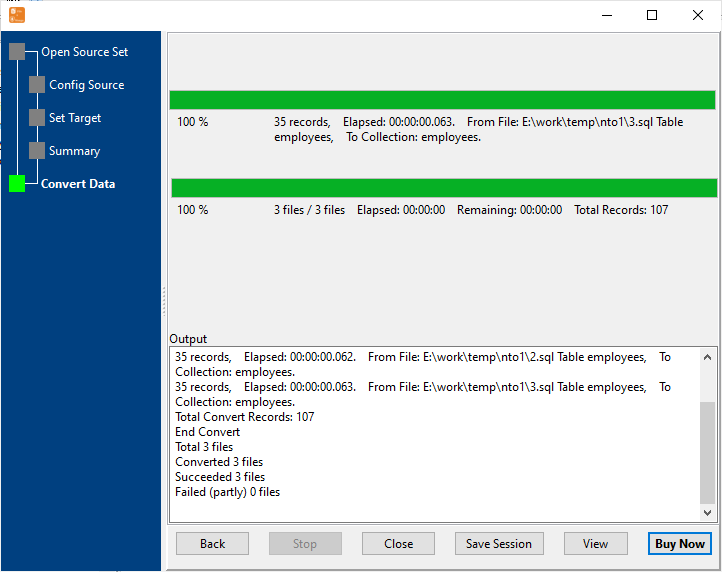Screen dimensions: 722x572
Task: Click the output scrollbar down arrow
Action: tap(708, 512)
